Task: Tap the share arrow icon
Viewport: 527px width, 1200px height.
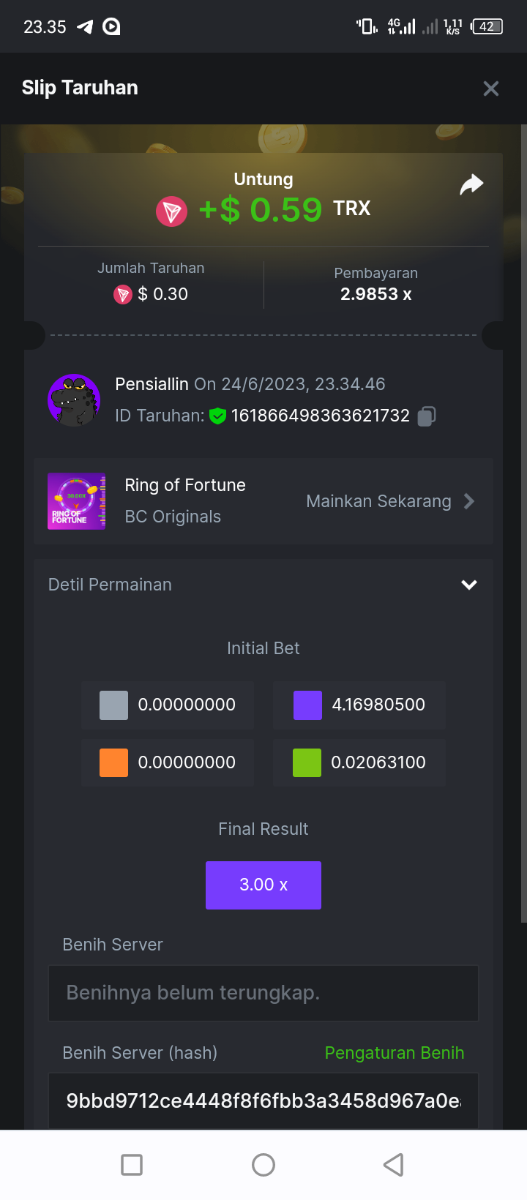Action: click(x=471, y=184)
